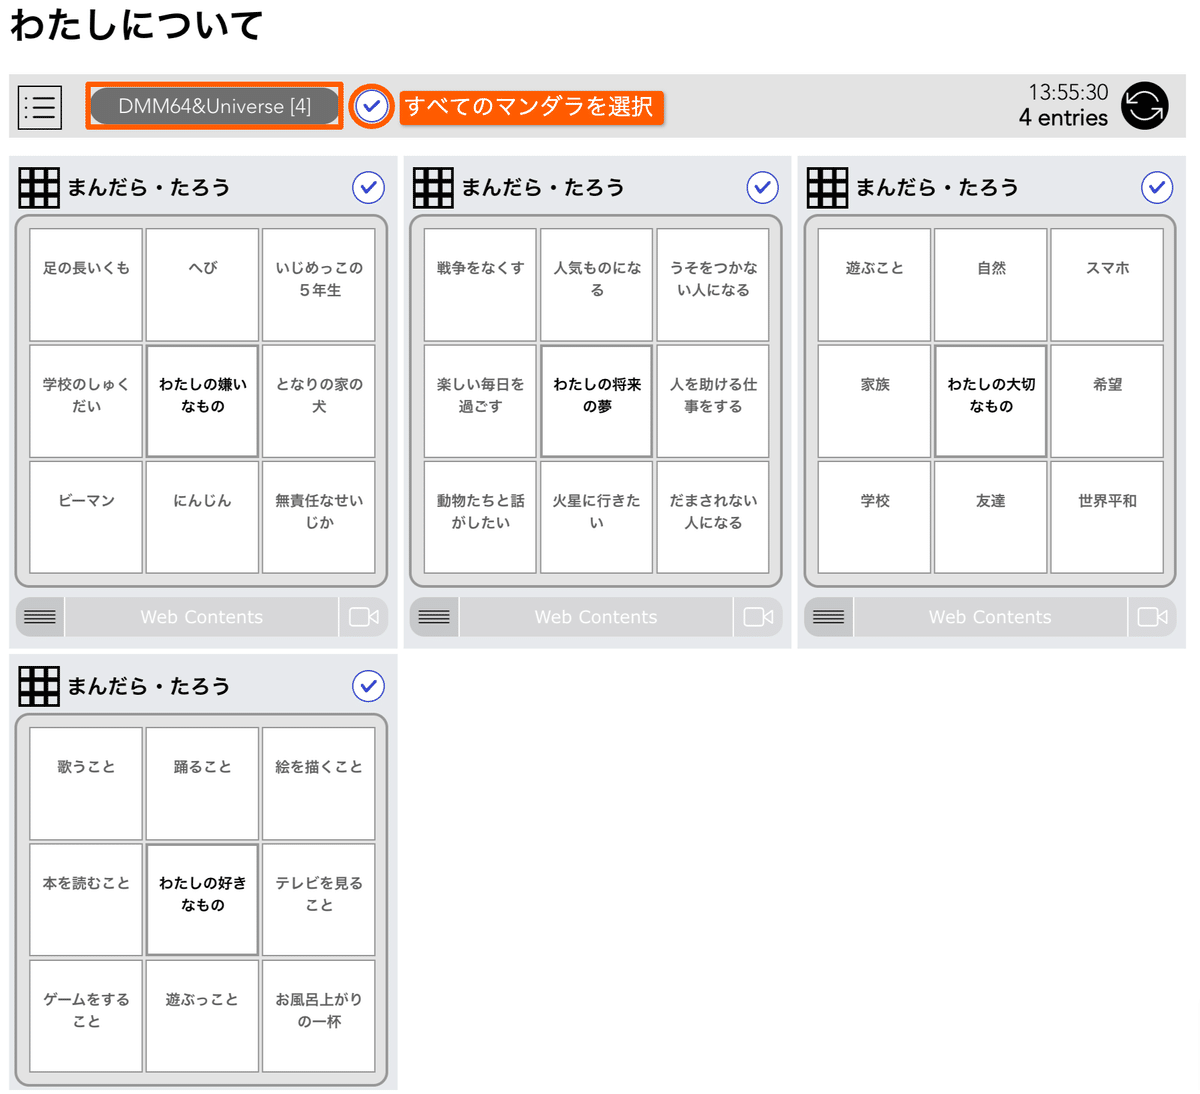The width and height of the screenshot is (1200, 1094).
Task: Click the お風呂上がりの一杯 cell
Action: pos(319,1016)
